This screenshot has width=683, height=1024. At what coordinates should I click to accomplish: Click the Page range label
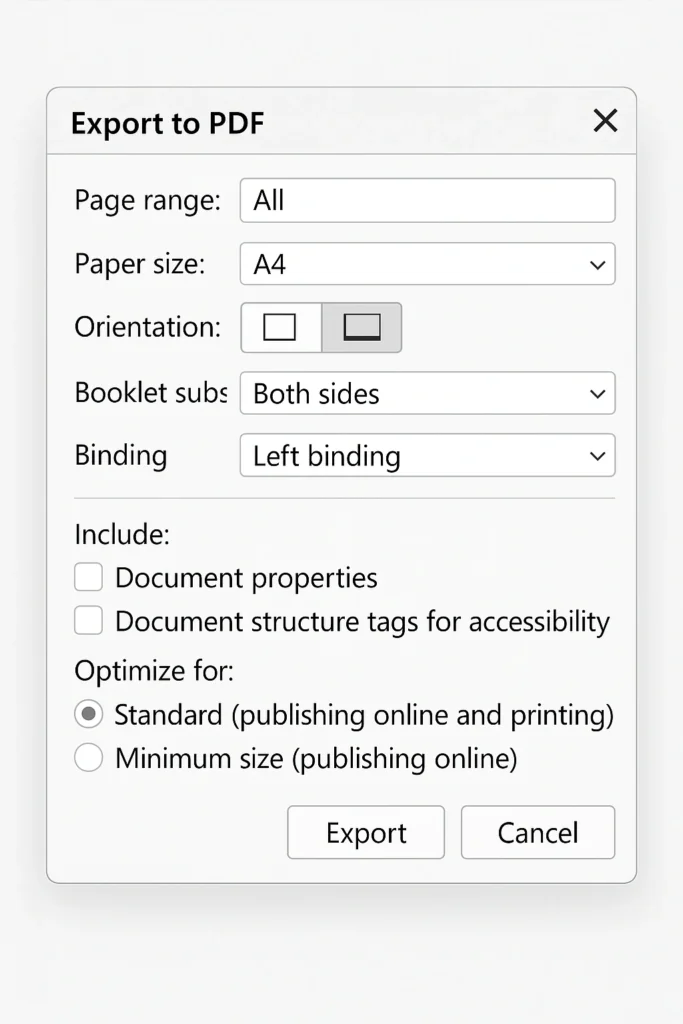148,200
